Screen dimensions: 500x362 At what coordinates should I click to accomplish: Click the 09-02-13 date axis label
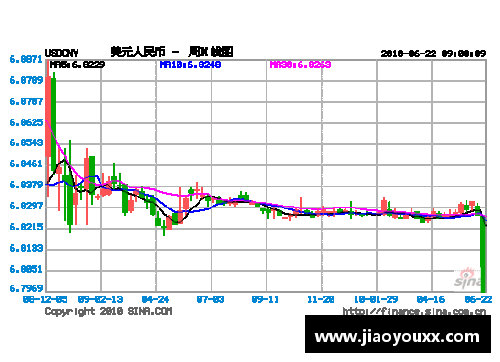(100, 299)
